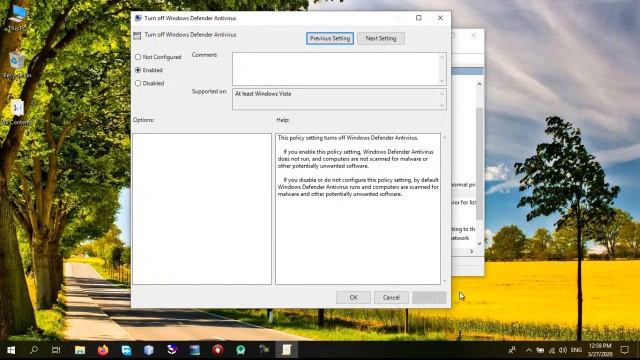Open the blue monitor app on the taskbar
This screenshot has width=640, height=360.
tap(126, 350)
